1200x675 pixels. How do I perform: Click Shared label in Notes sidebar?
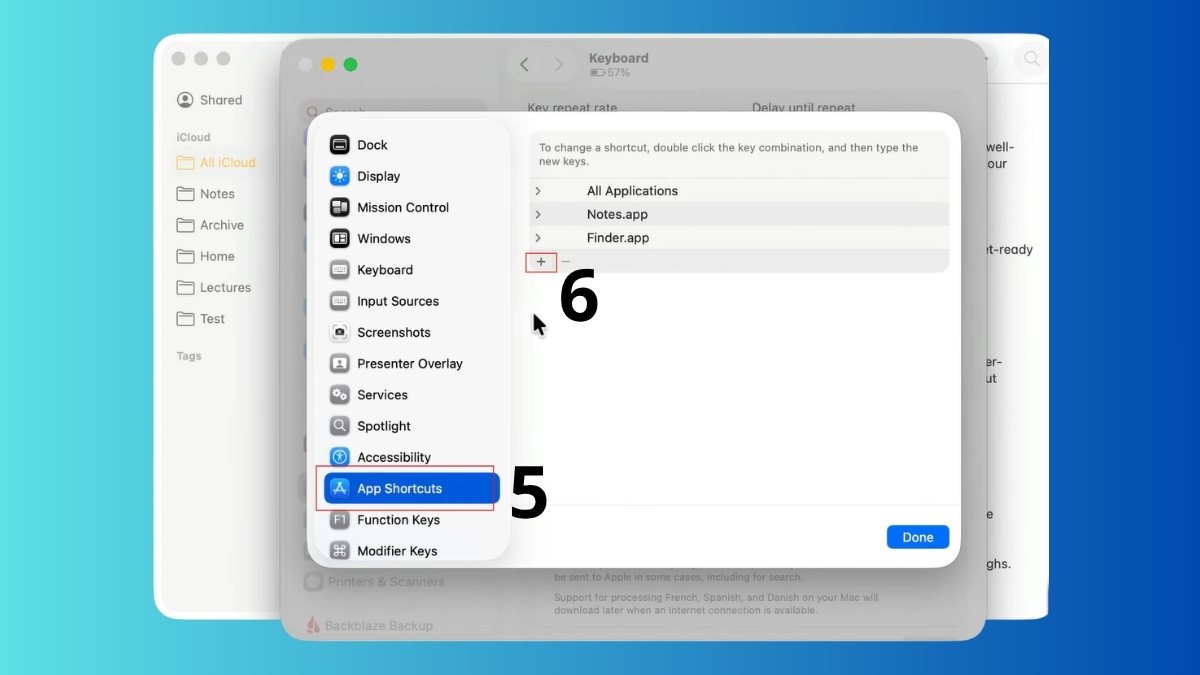tap(221, 100)
